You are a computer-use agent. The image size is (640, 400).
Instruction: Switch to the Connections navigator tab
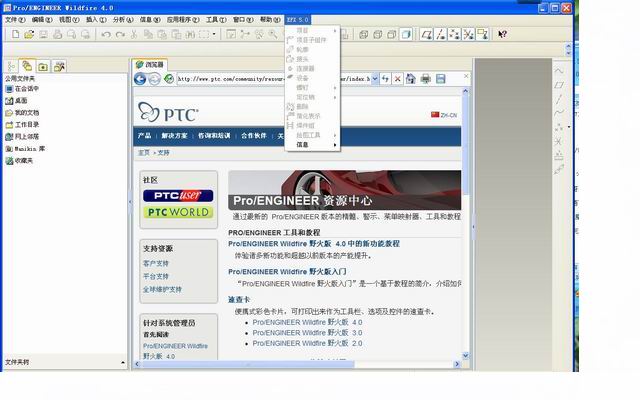pos(59,66)
